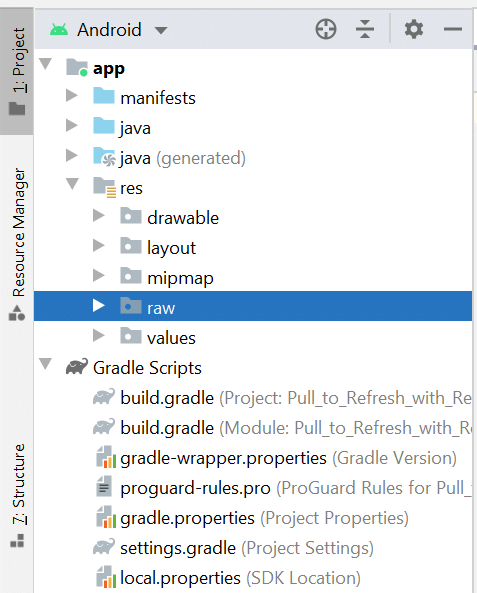This screenshot has height=593, width=477.
Task: Expand the drawable folder
Action: [99, 215]
